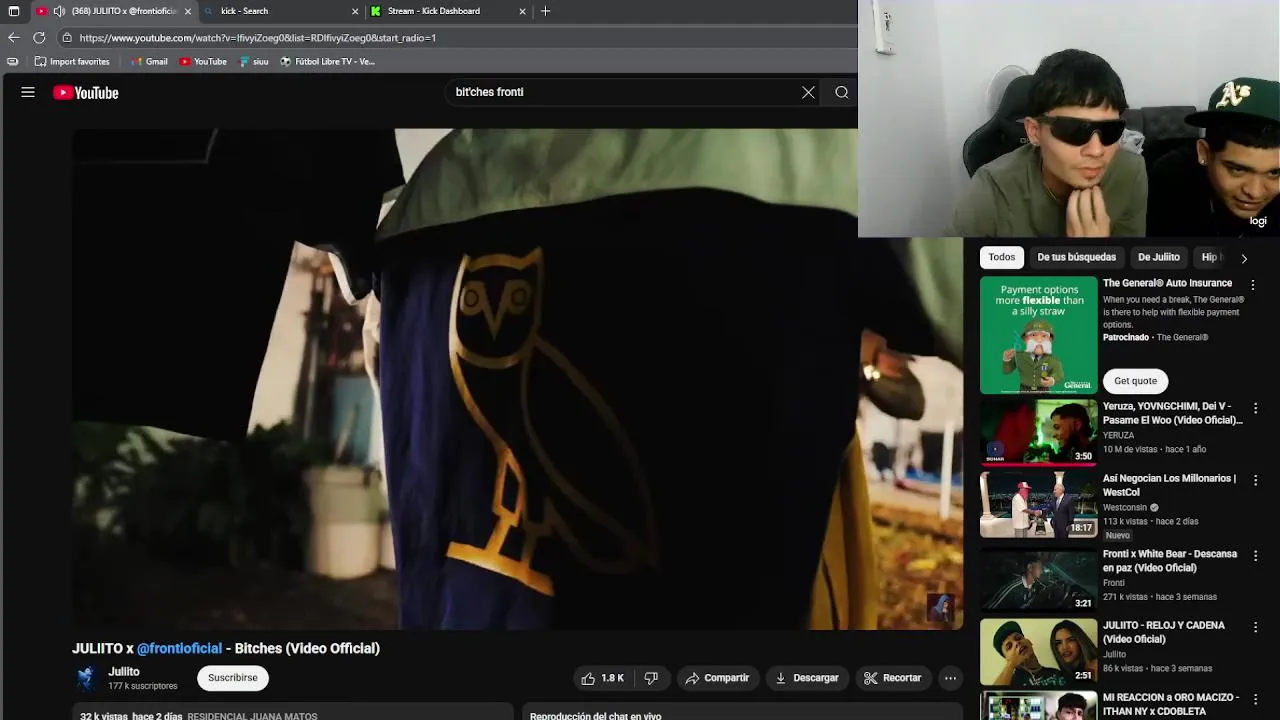Open @frontioficial mention in title
The width and height of the screenshot is (1280, 720).
[x=179, y=648]
